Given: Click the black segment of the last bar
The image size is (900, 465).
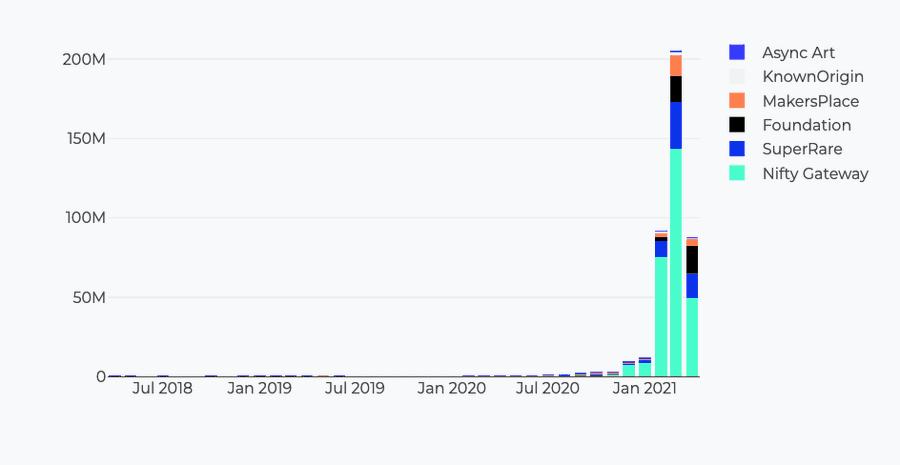Looking at the screenshot, I should [692, 259].
